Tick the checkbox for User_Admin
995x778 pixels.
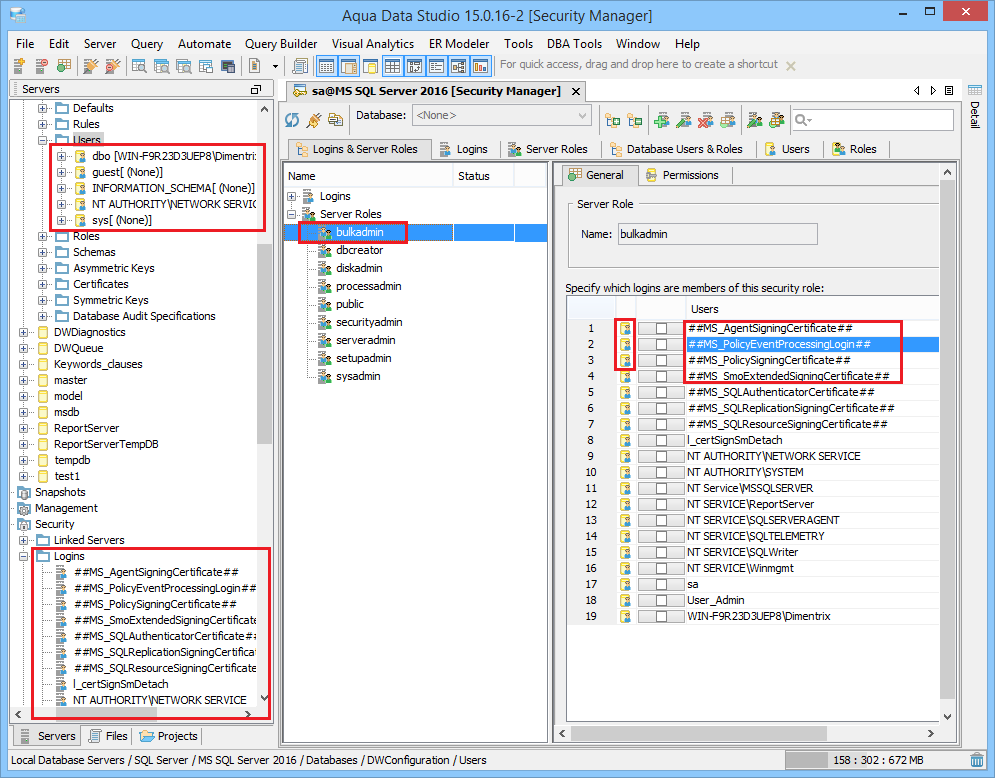(x=661, y=600)
